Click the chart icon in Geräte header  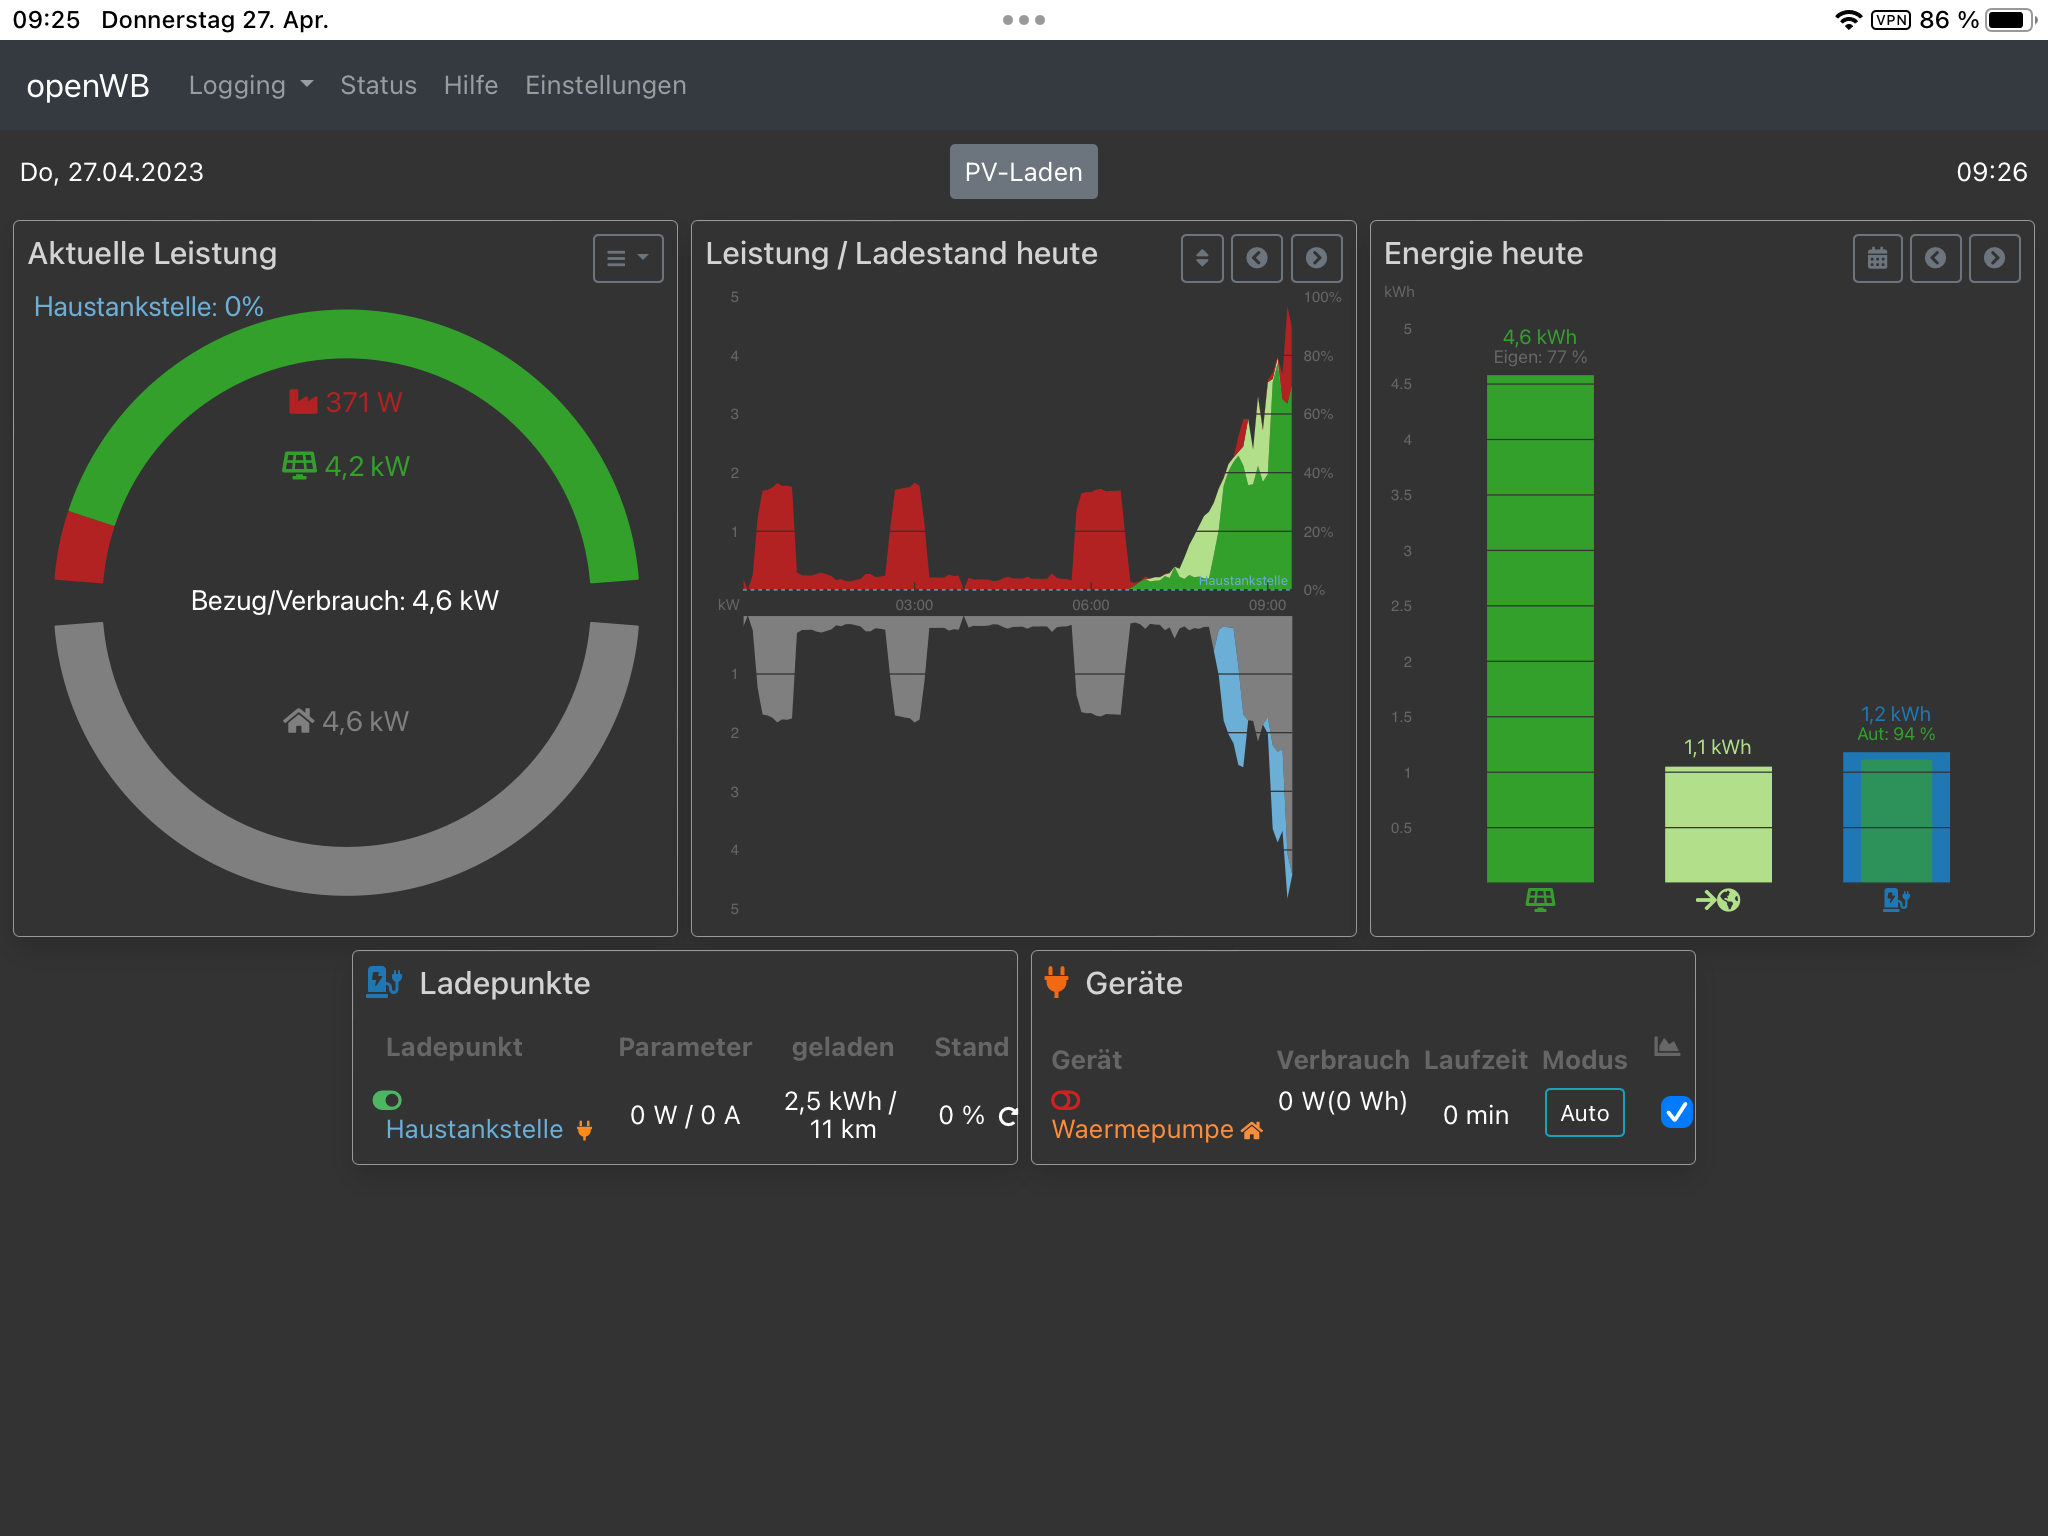1666,1047
